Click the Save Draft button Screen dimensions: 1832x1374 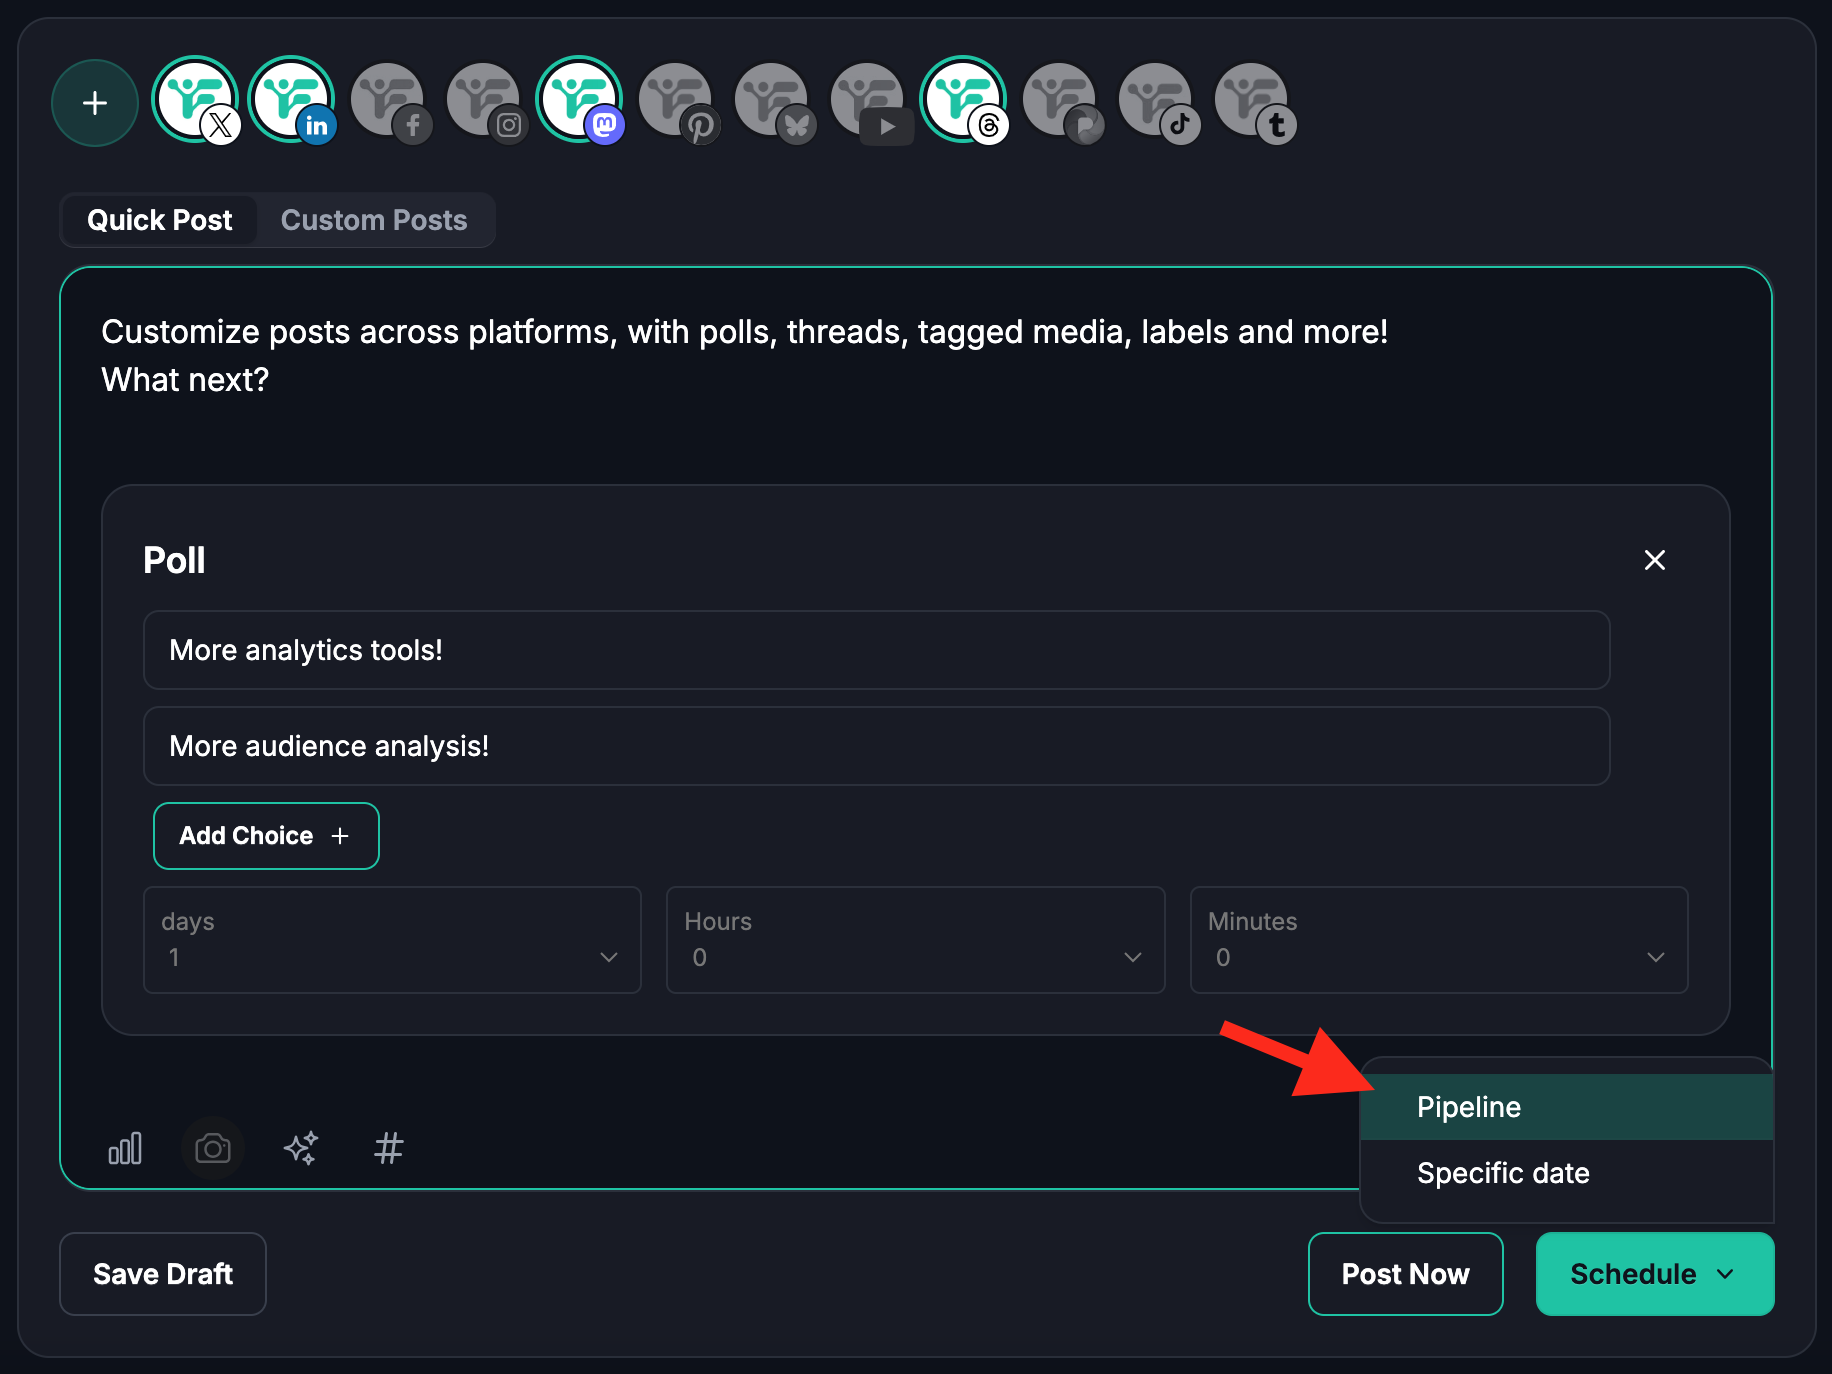[x=163, y=1274]
